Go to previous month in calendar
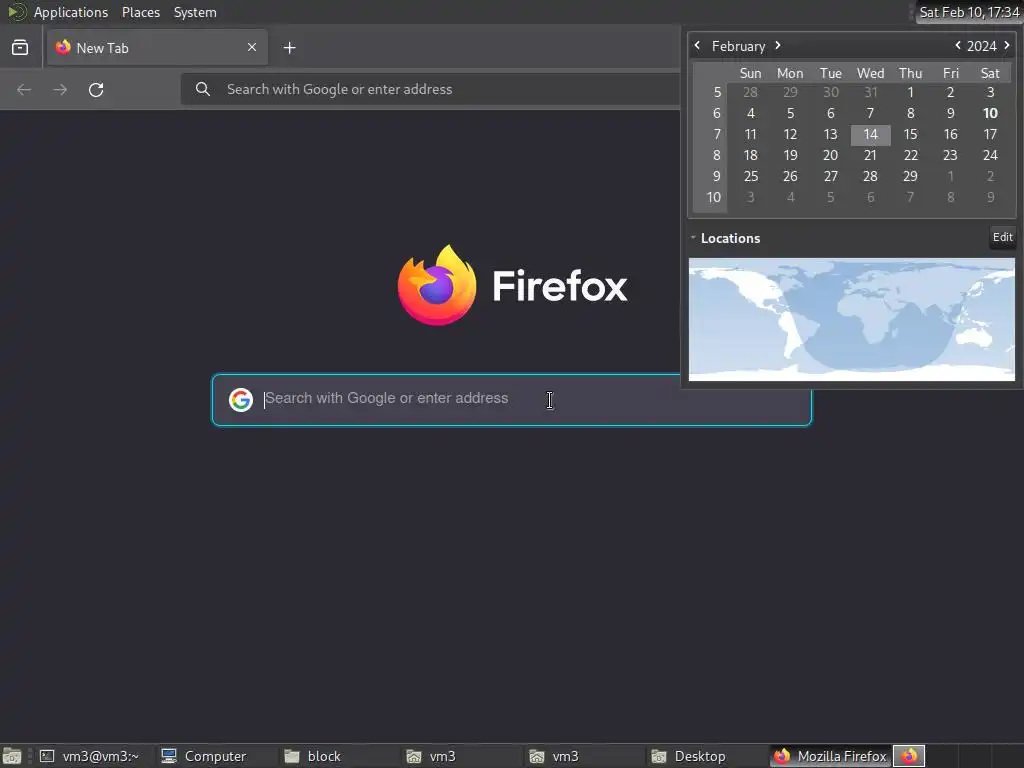This screenshot has height=768, width=1024. (x=697, y=45)
